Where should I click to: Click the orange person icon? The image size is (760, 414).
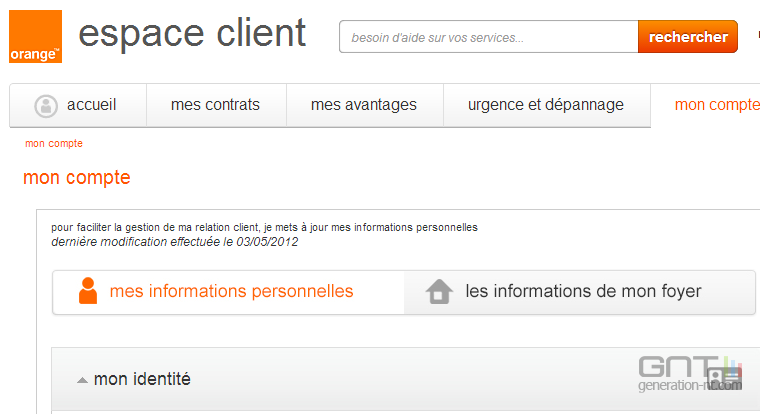point(88,291)
